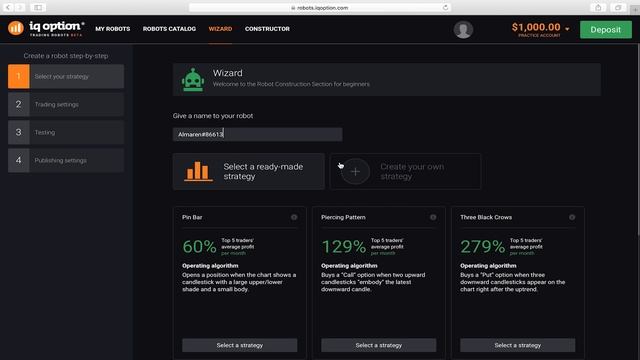Click the green Wizard robot icon
The image size is (640, 360).
[x=193, y=80]
